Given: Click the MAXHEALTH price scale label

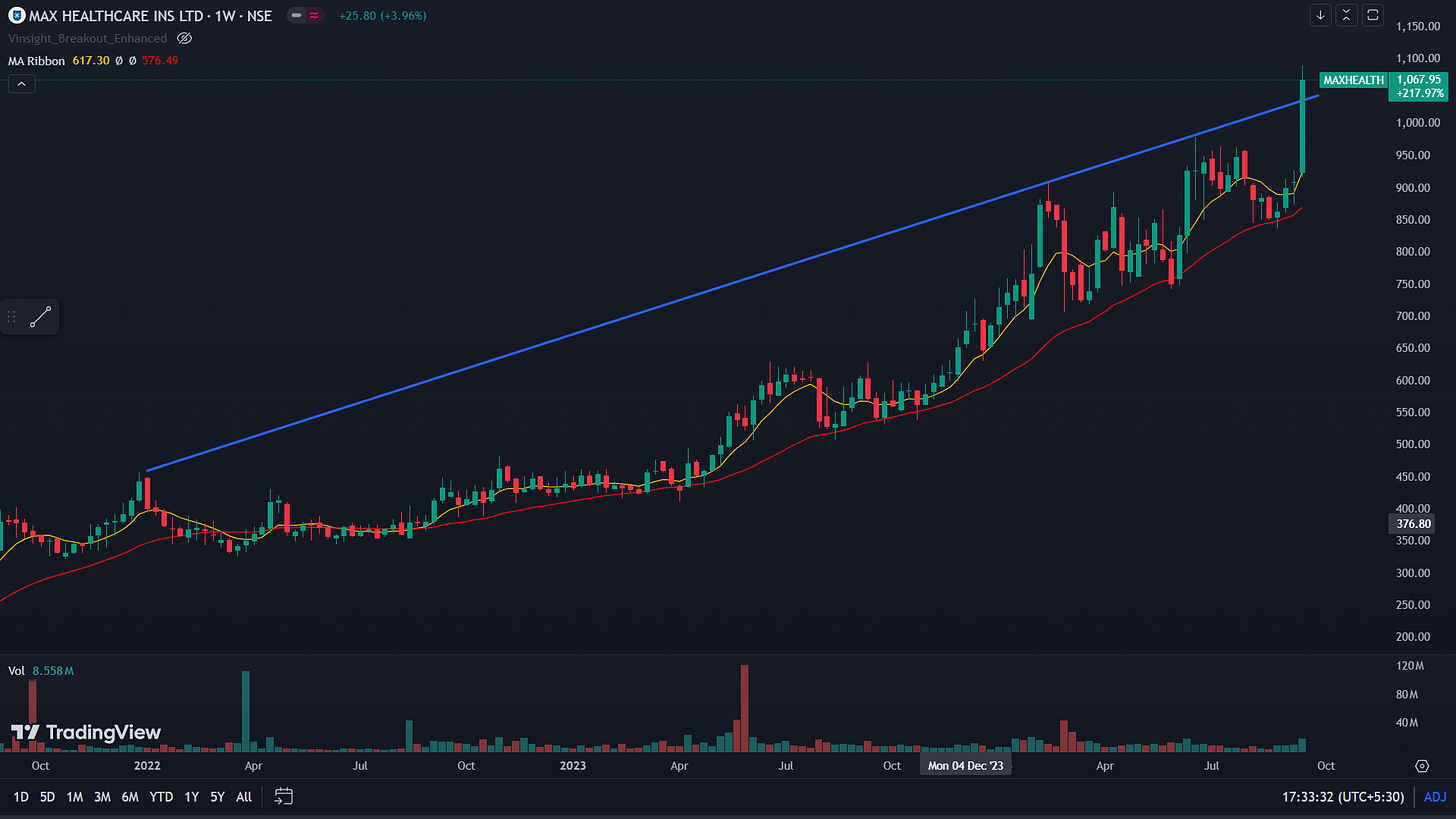Looking at the screenshot, I should [1353, 79].
